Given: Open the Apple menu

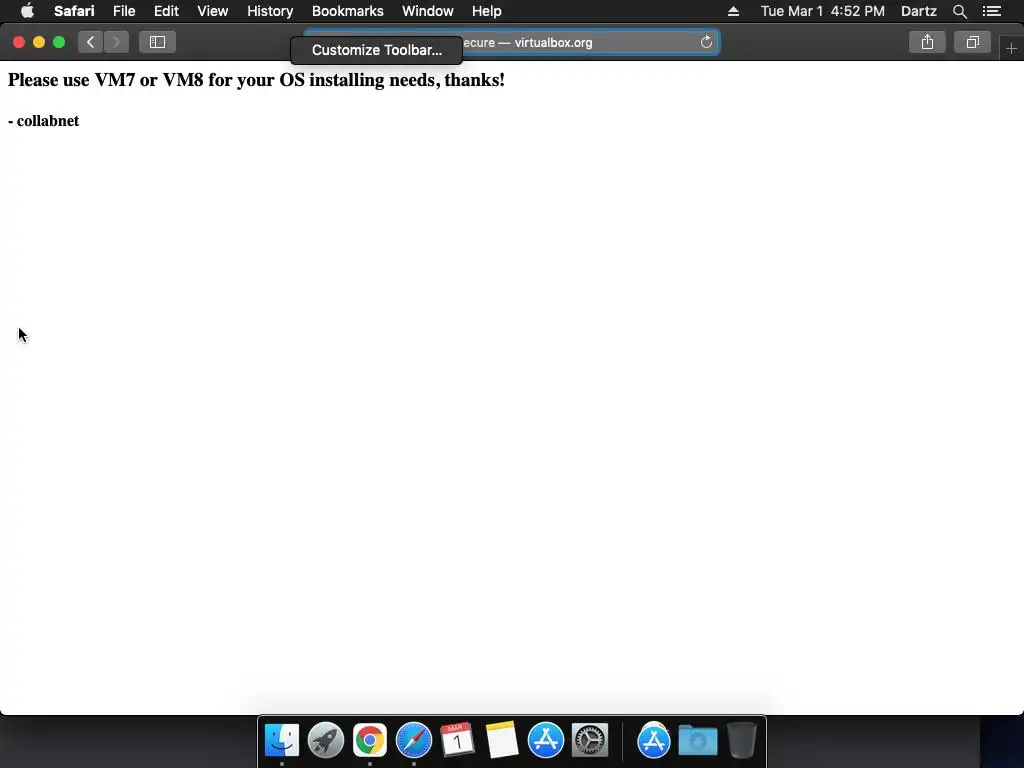Looking at the screenshot, I should (x=27, y=11).
